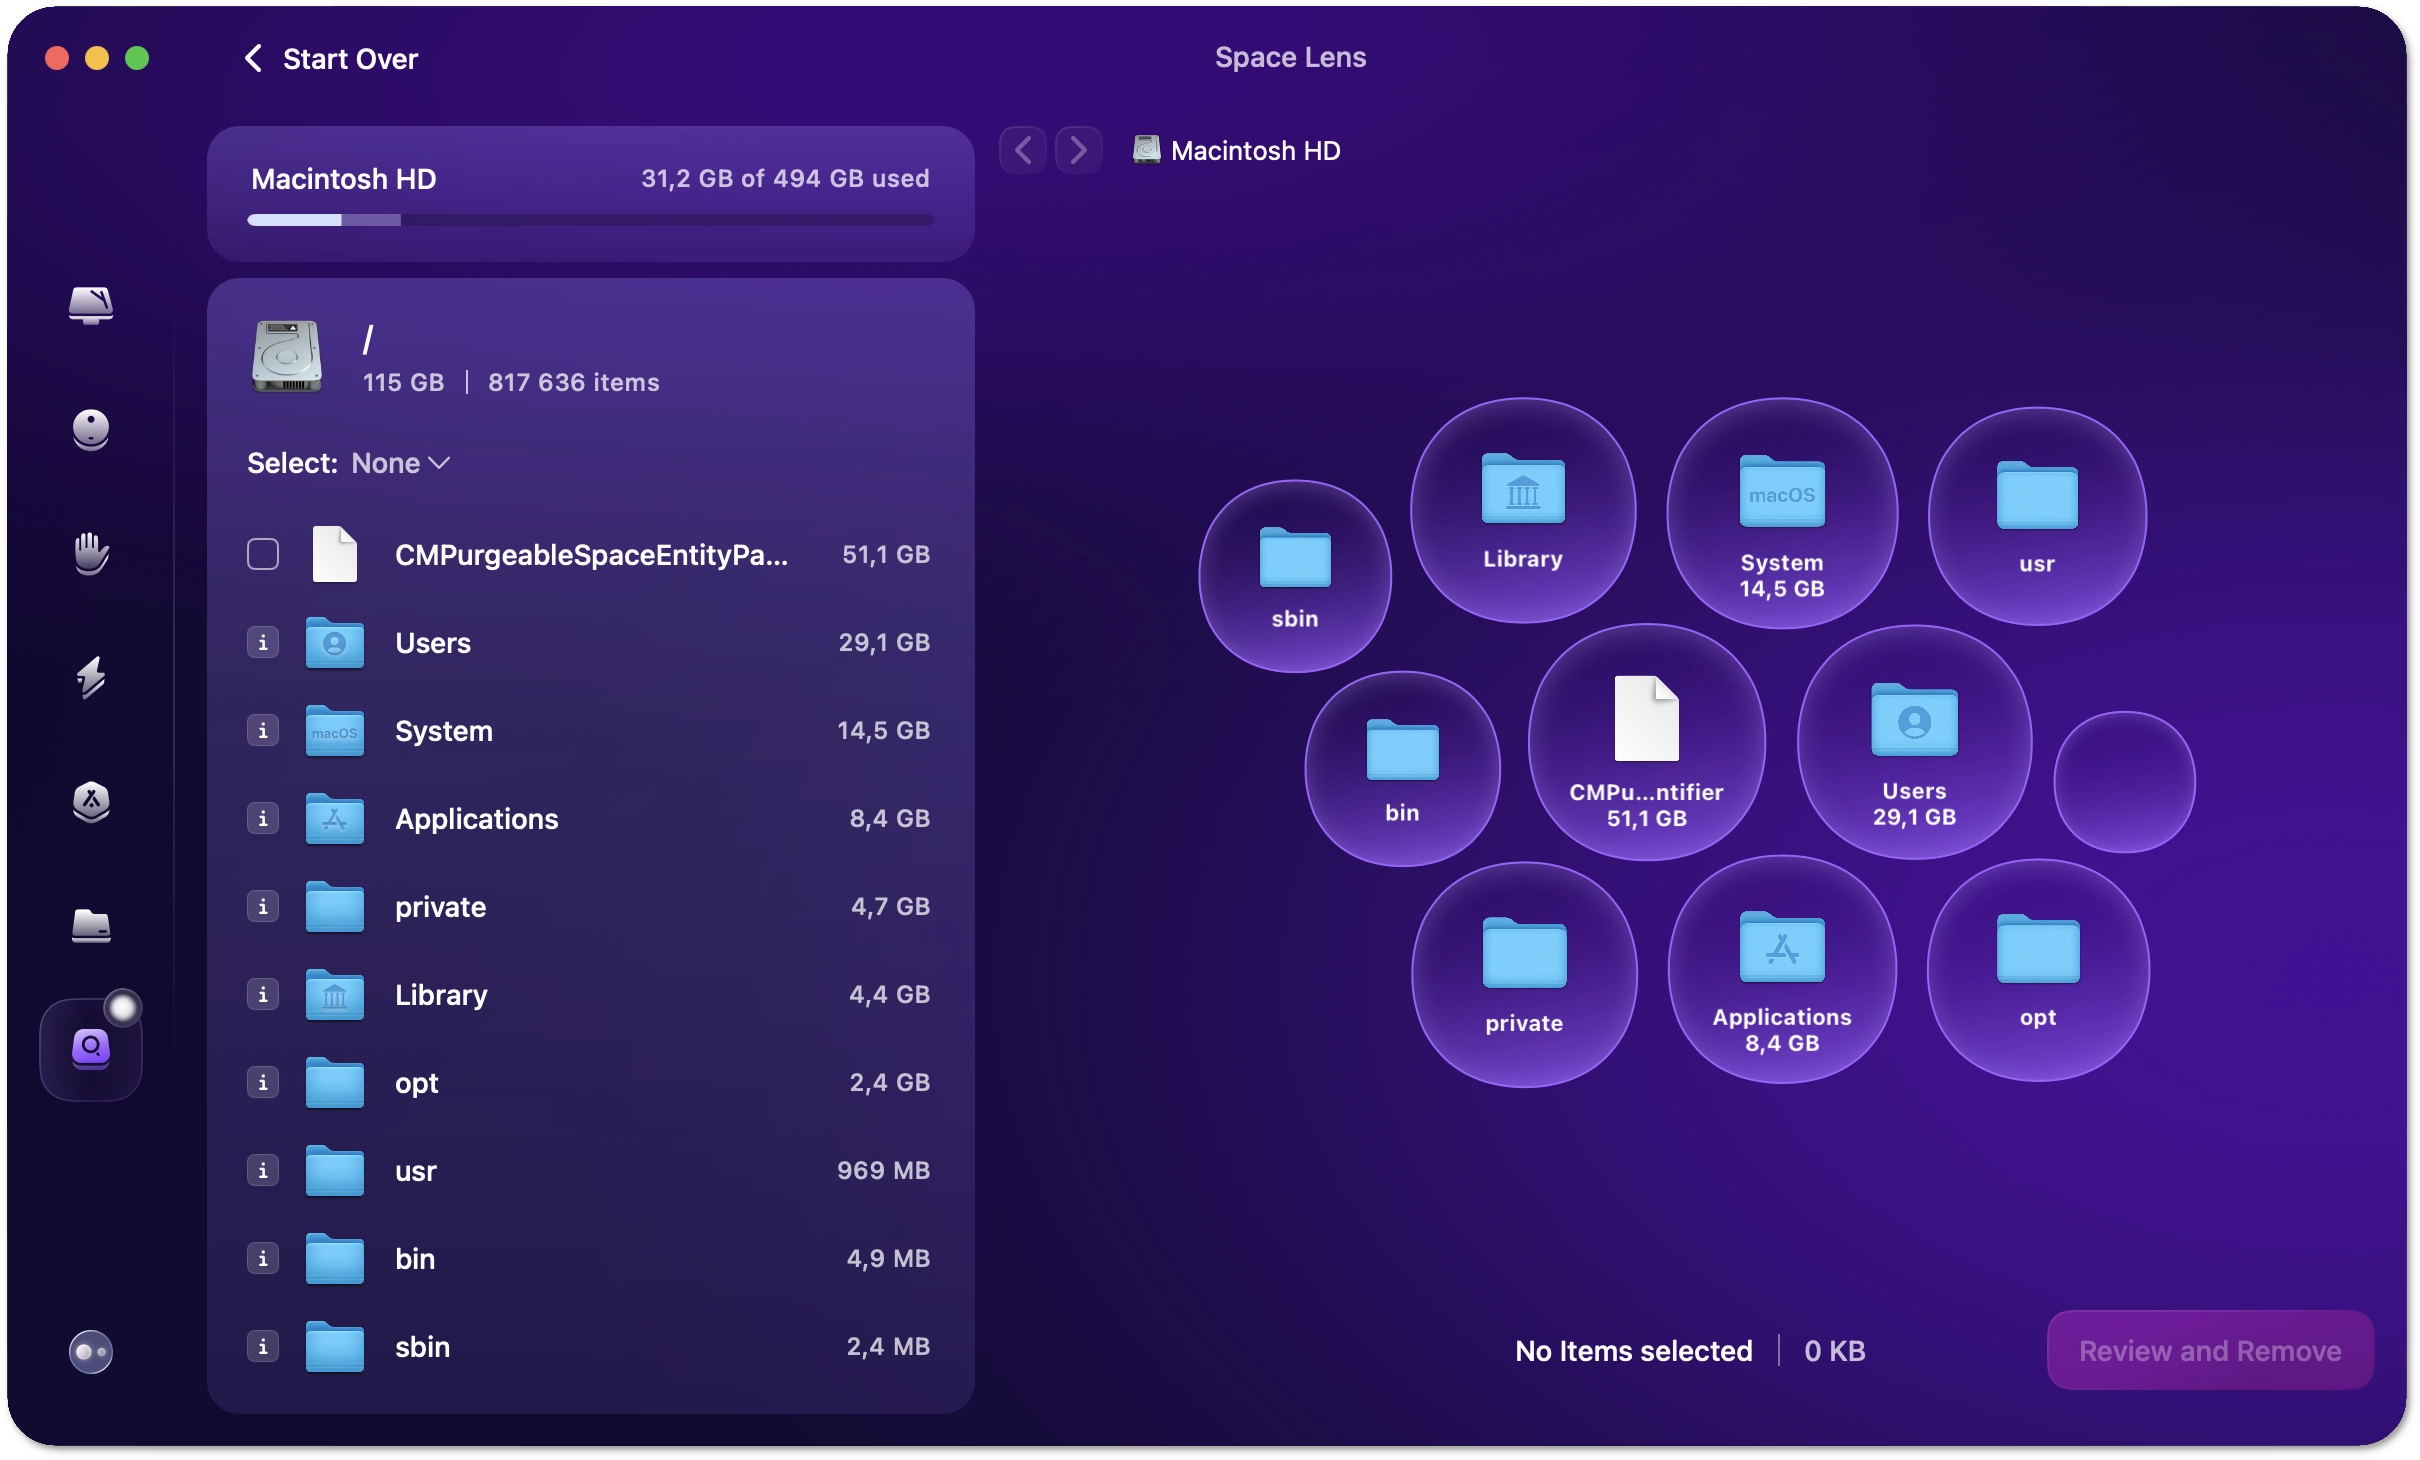Click the CMPurgeableSpaceEntityPa... file name

point(592,555)
